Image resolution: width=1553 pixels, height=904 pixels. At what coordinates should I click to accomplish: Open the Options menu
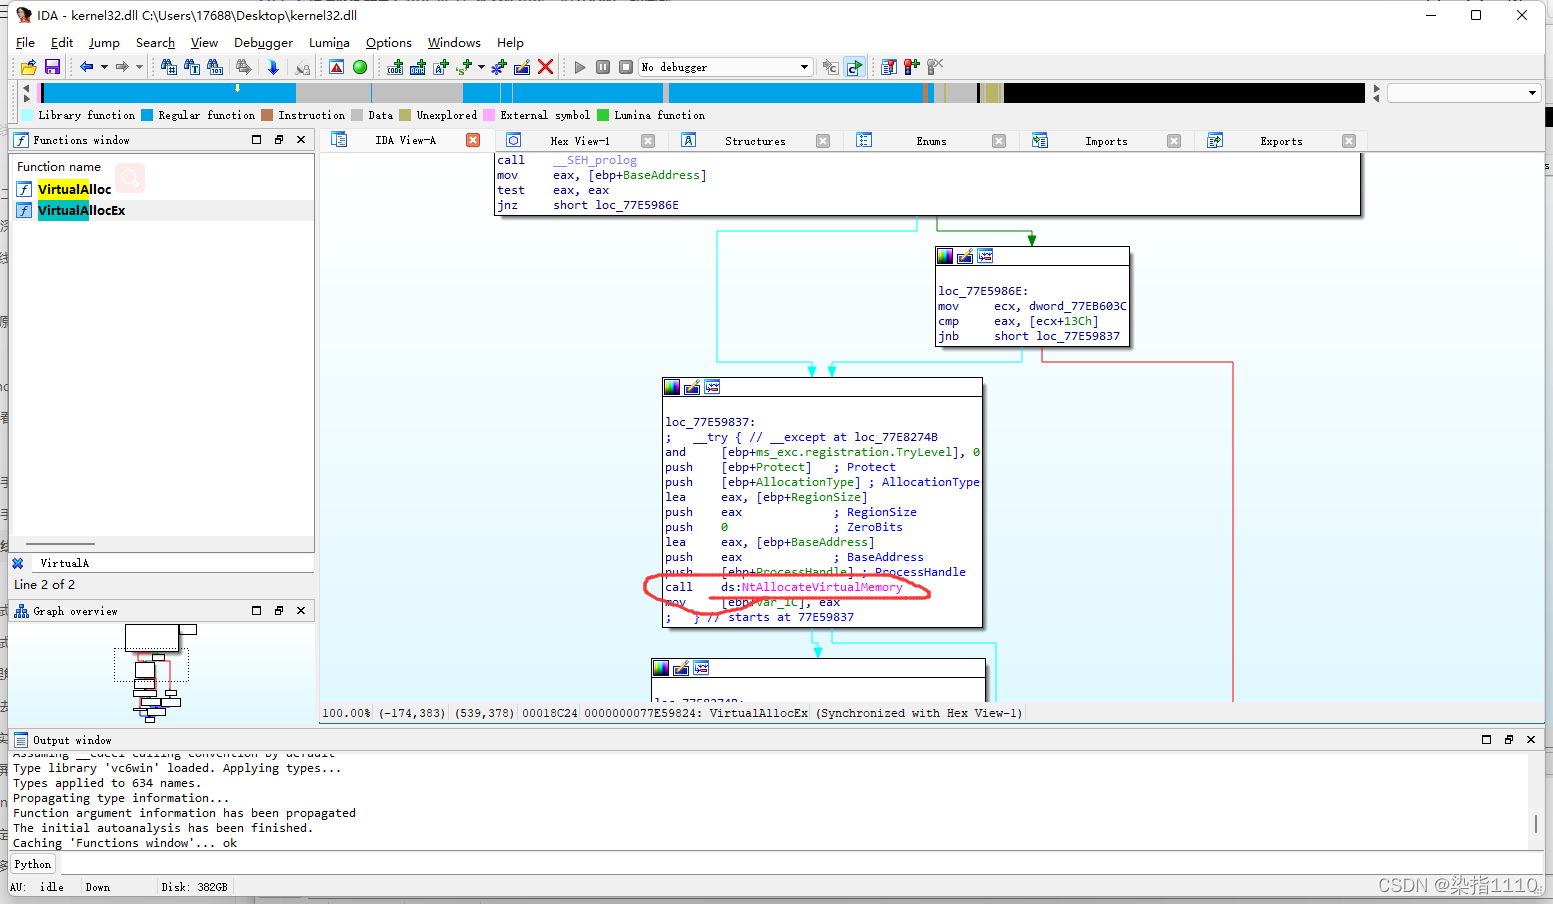point(388,43)
